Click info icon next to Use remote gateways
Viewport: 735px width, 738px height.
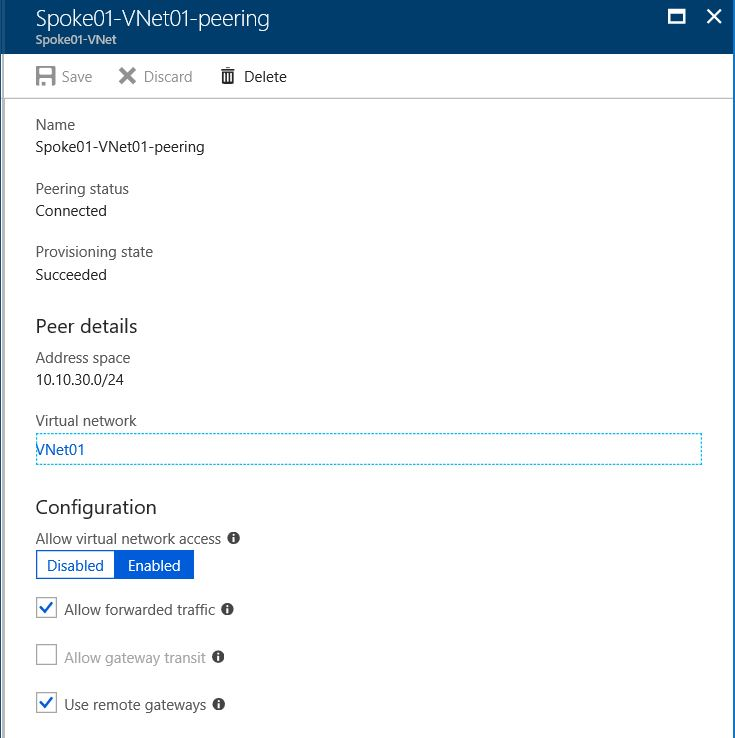[x=219, y=704]
